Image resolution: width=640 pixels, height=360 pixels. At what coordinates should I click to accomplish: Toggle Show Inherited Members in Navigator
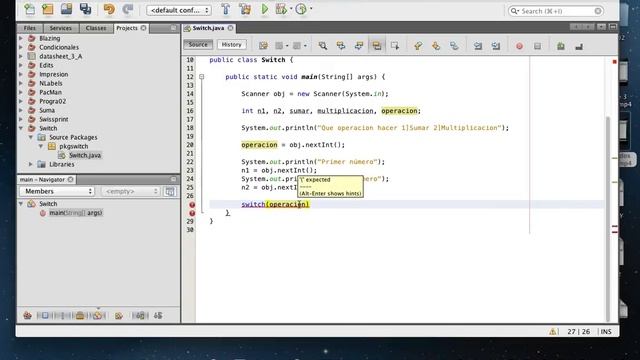pos(27,316)
